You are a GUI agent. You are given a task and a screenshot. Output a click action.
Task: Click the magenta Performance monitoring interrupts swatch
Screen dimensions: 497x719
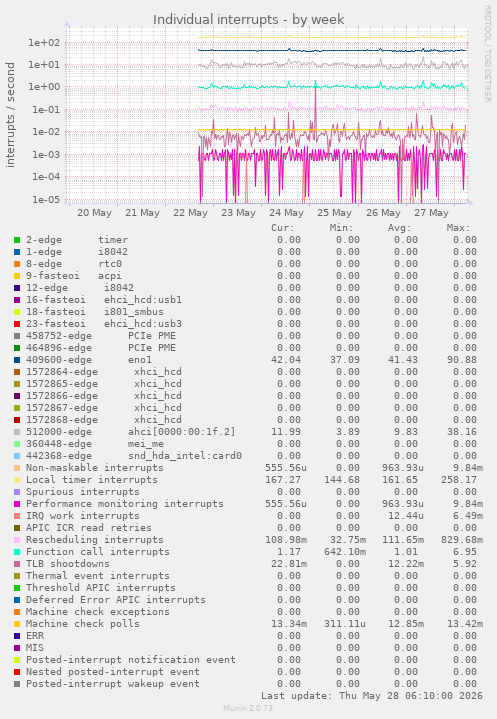17,504
